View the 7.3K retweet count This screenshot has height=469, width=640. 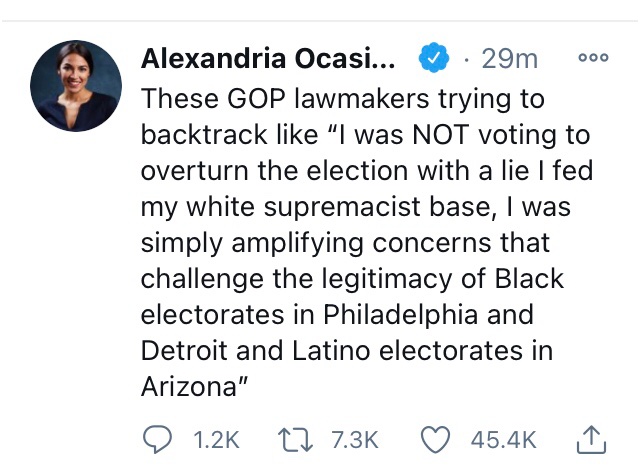(355, 440)
